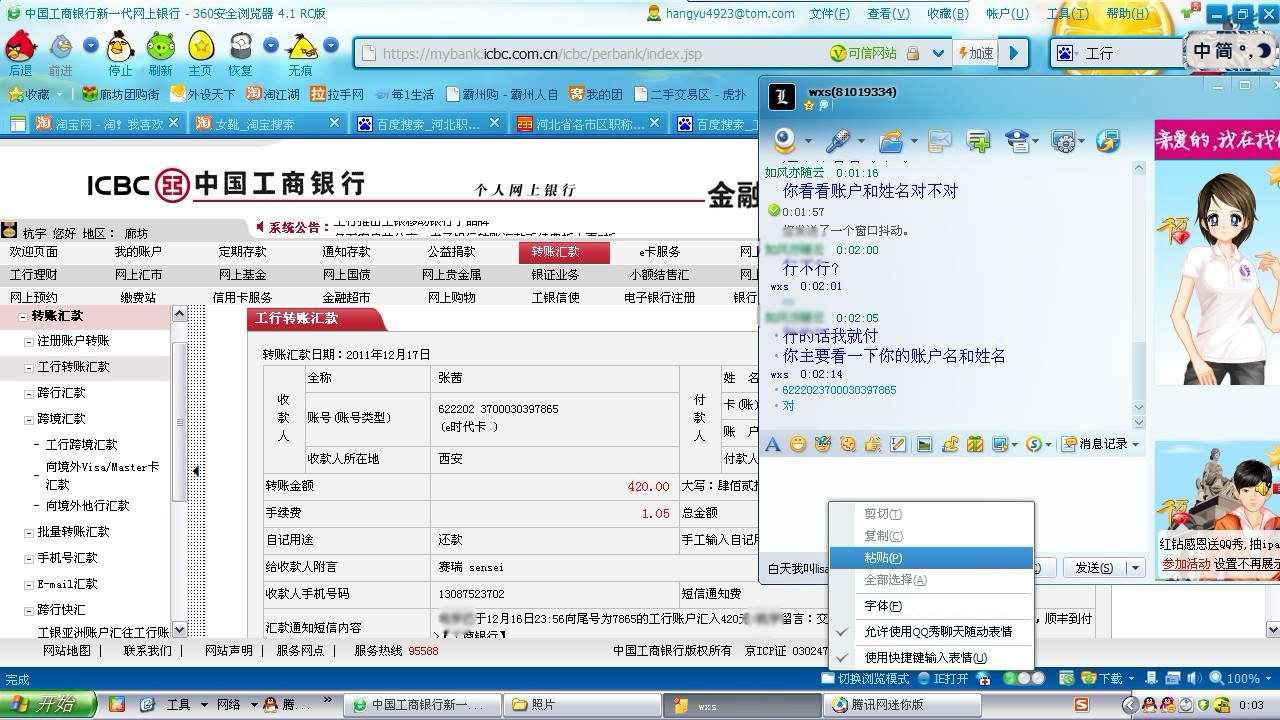The height and width of the screenshot is (720, 1280).
Task: Click the 加速 speed-up button
Action: coord(975,53)
